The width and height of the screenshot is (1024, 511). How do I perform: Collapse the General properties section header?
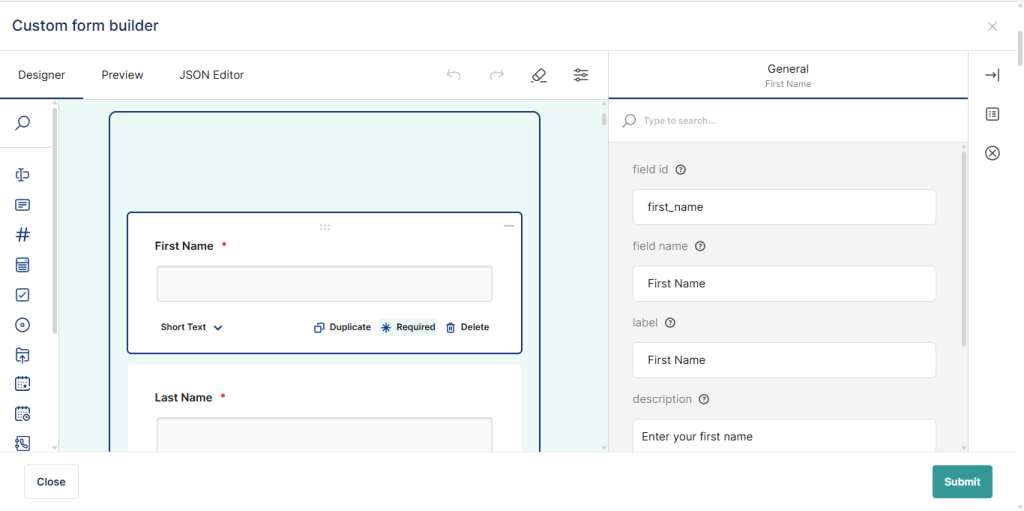point(788,75)
